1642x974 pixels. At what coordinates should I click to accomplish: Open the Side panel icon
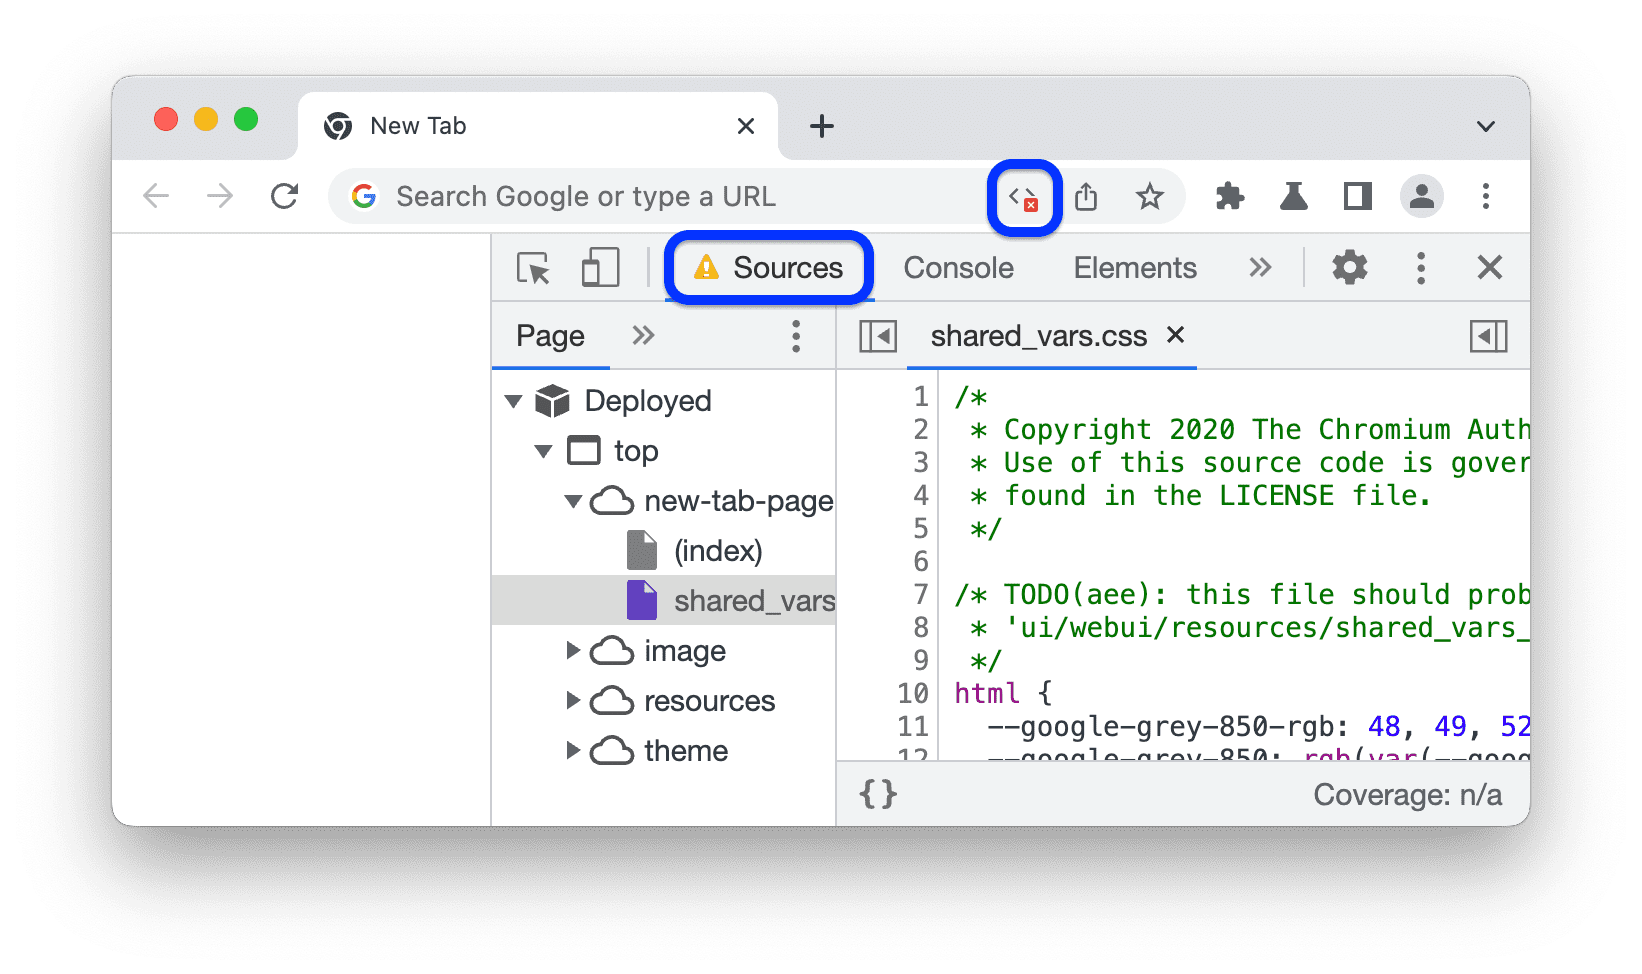1356,196
